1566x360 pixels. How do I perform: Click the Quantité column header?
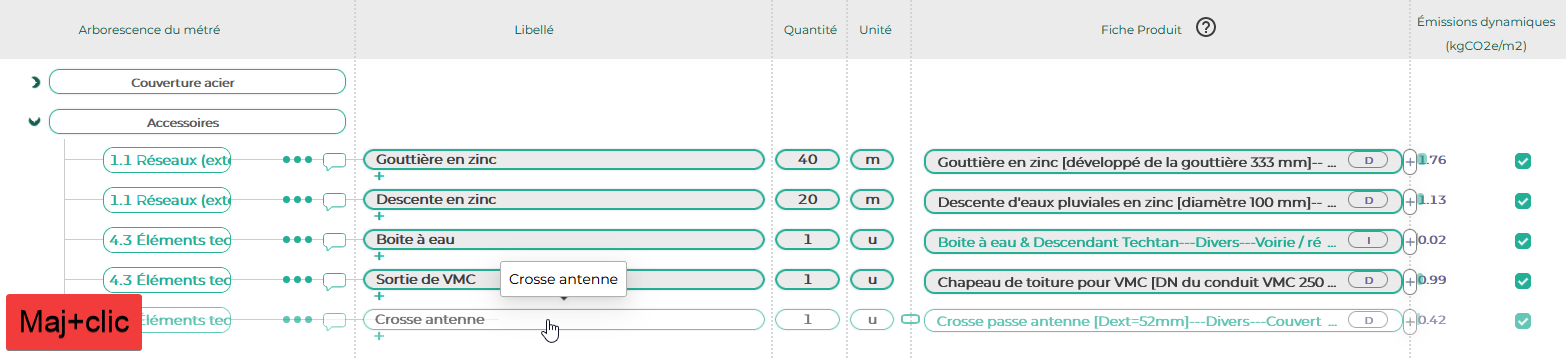pos(810,30)
